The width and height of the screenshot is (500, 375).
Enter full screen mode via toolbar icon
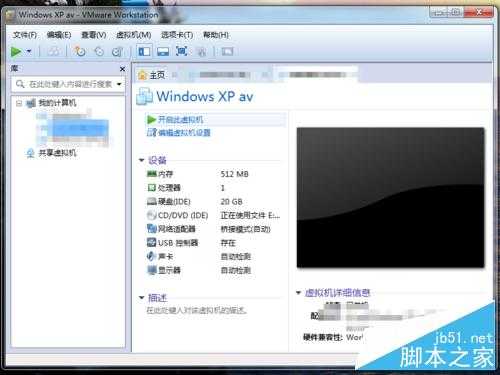pyautogui.click(x=181, y=51)
